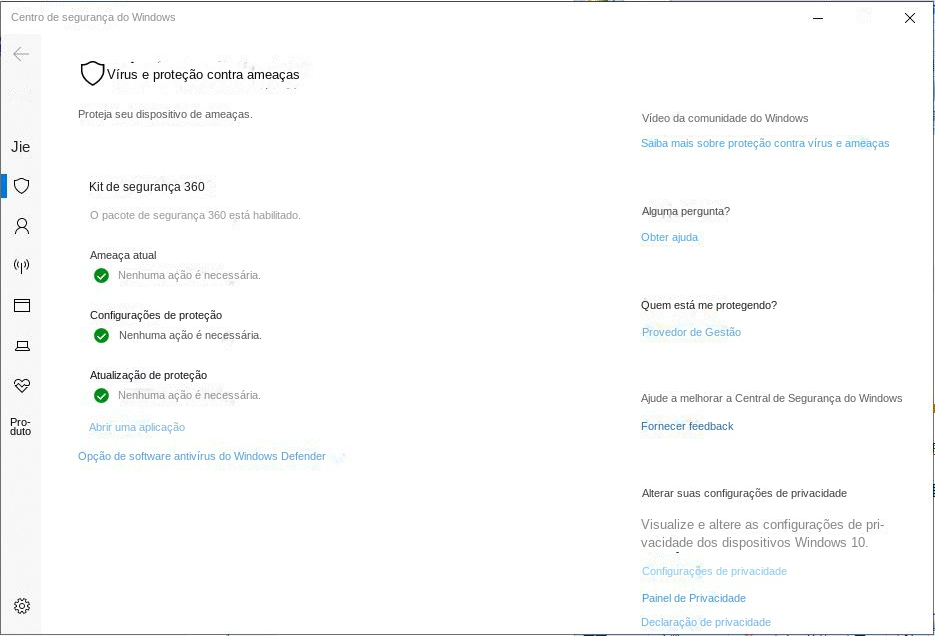Open account protection person icon
The image size is (935, 636).
pyautogui.click(x=21, y=226)
